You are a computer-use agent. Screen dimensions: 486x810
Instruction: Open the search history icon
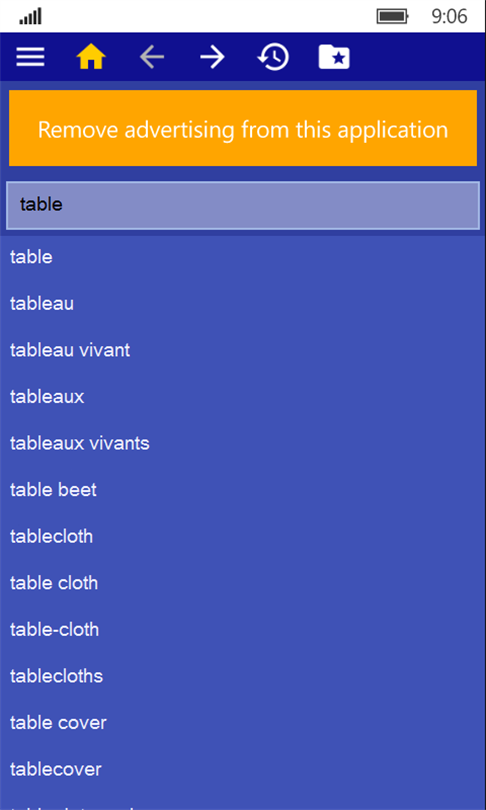273,57
